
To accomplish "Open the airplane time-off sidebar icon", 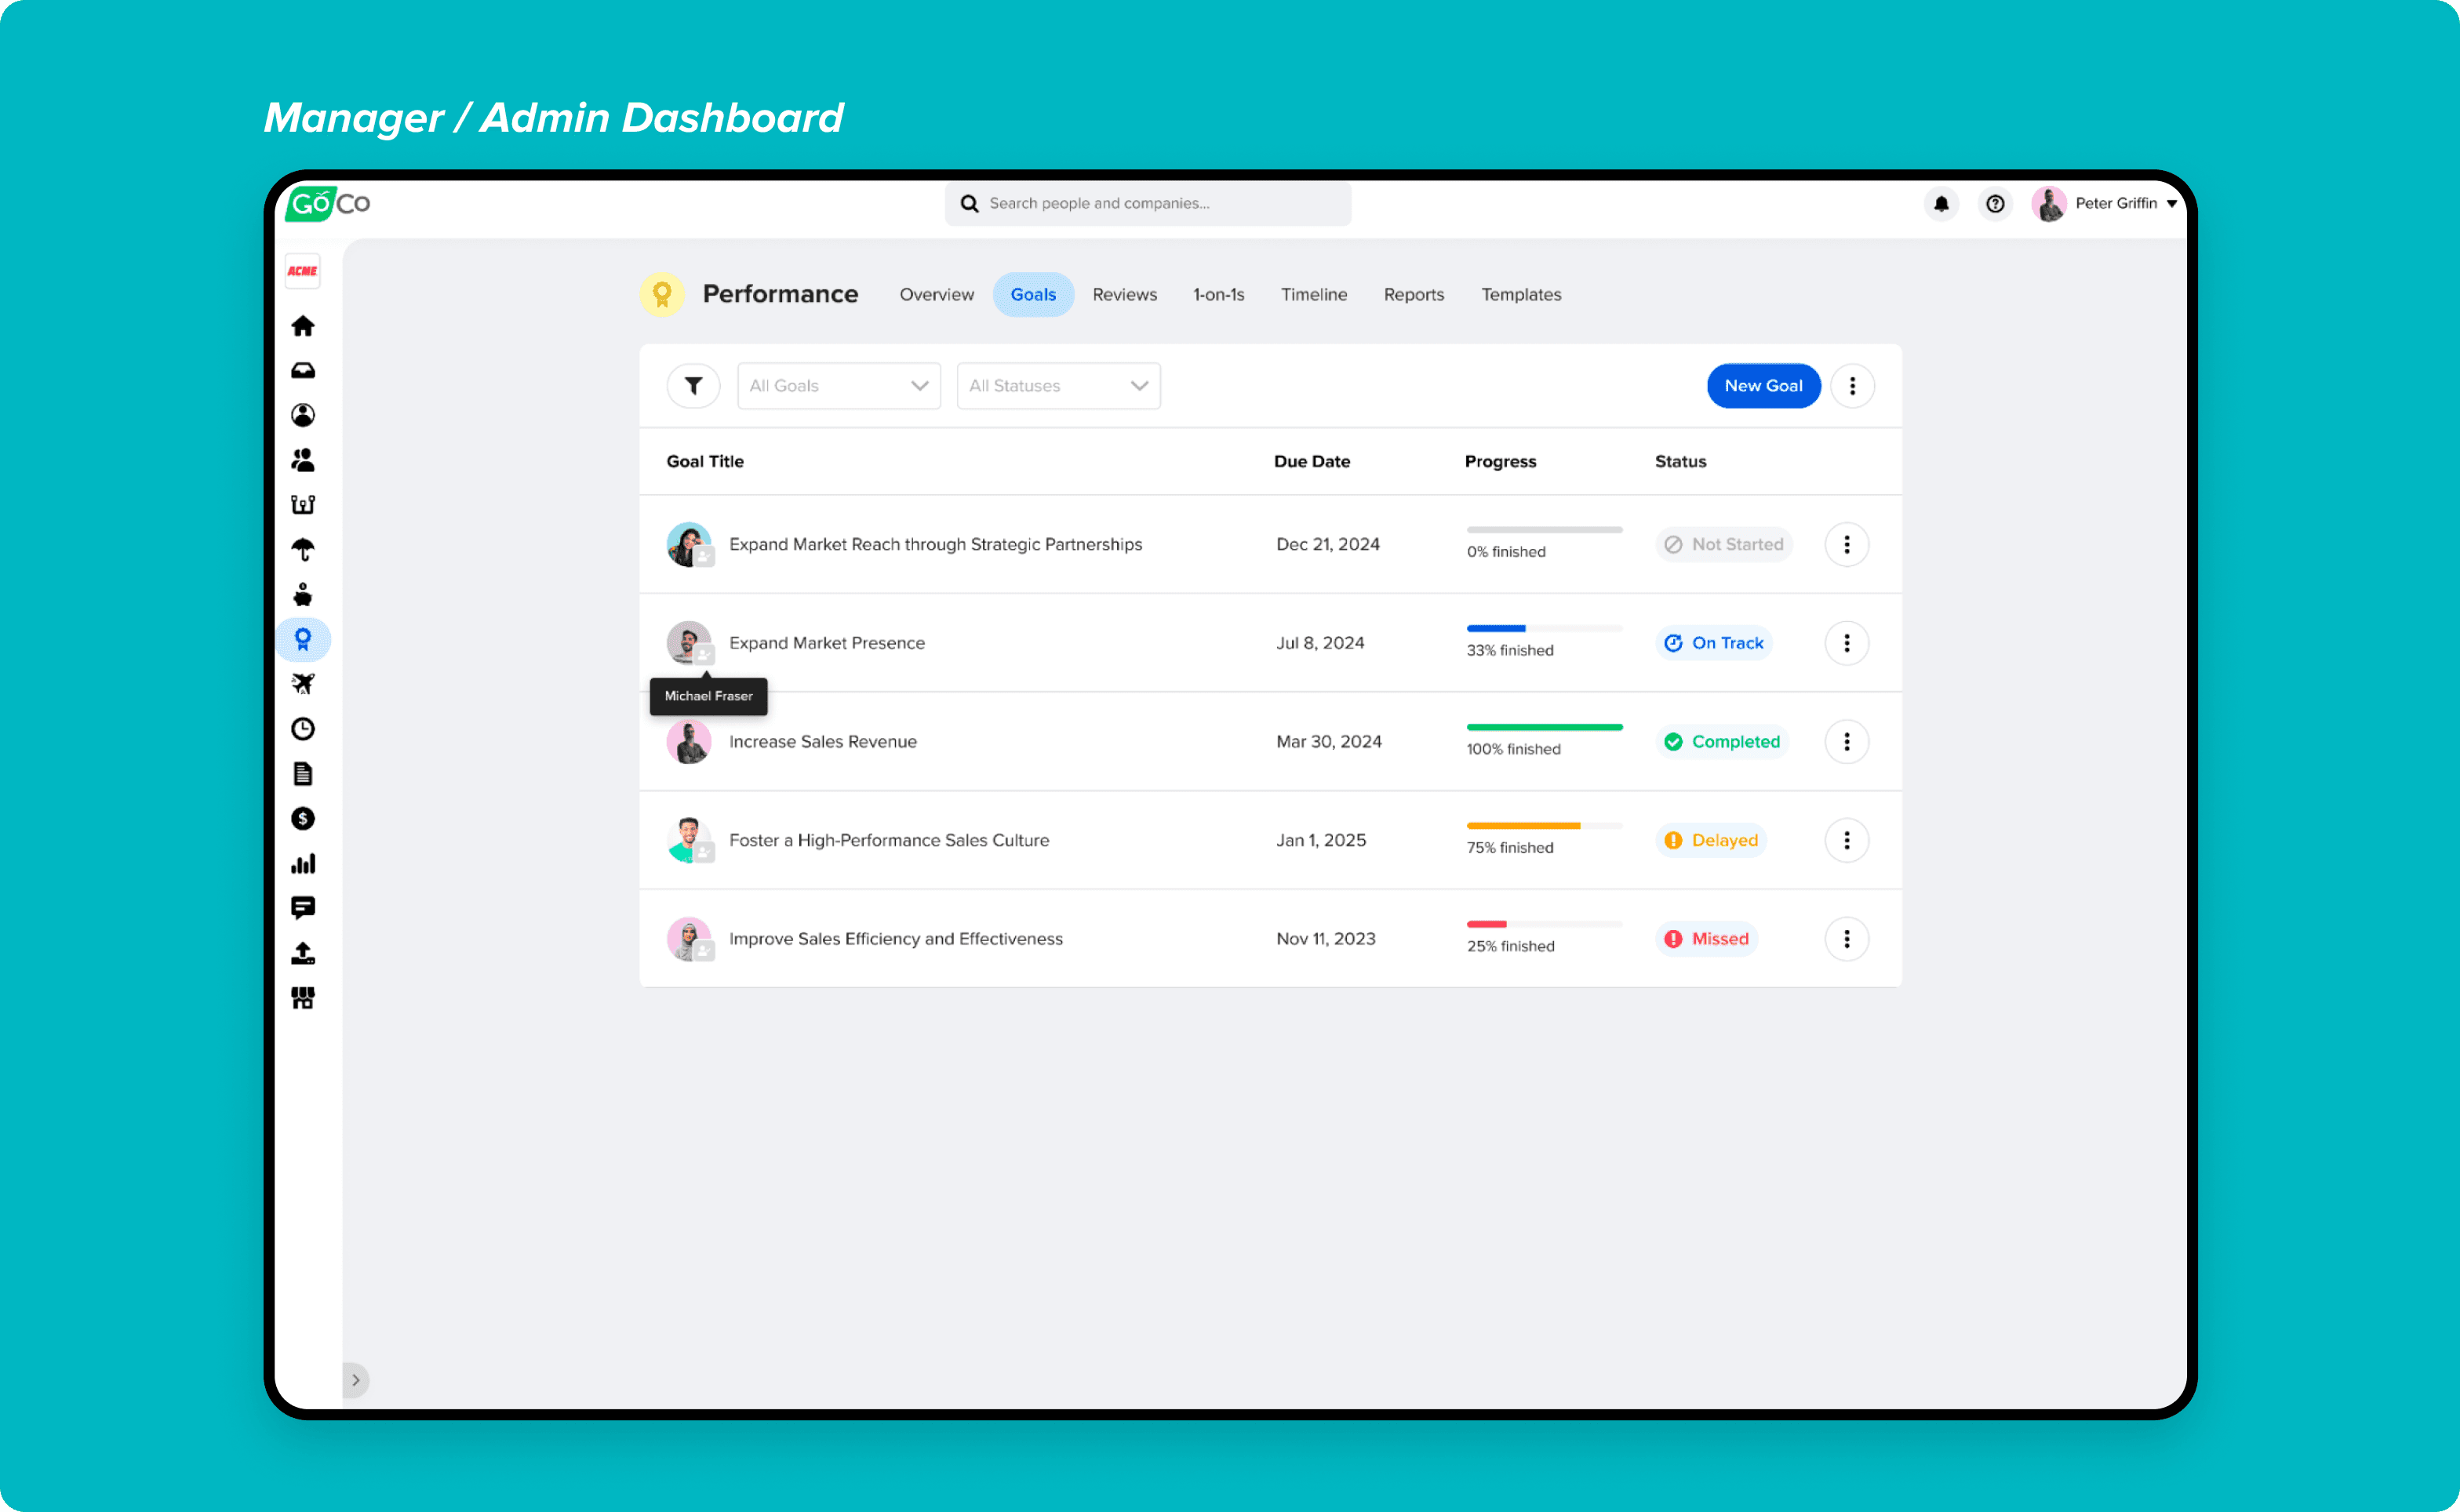I will click(303, 684).
